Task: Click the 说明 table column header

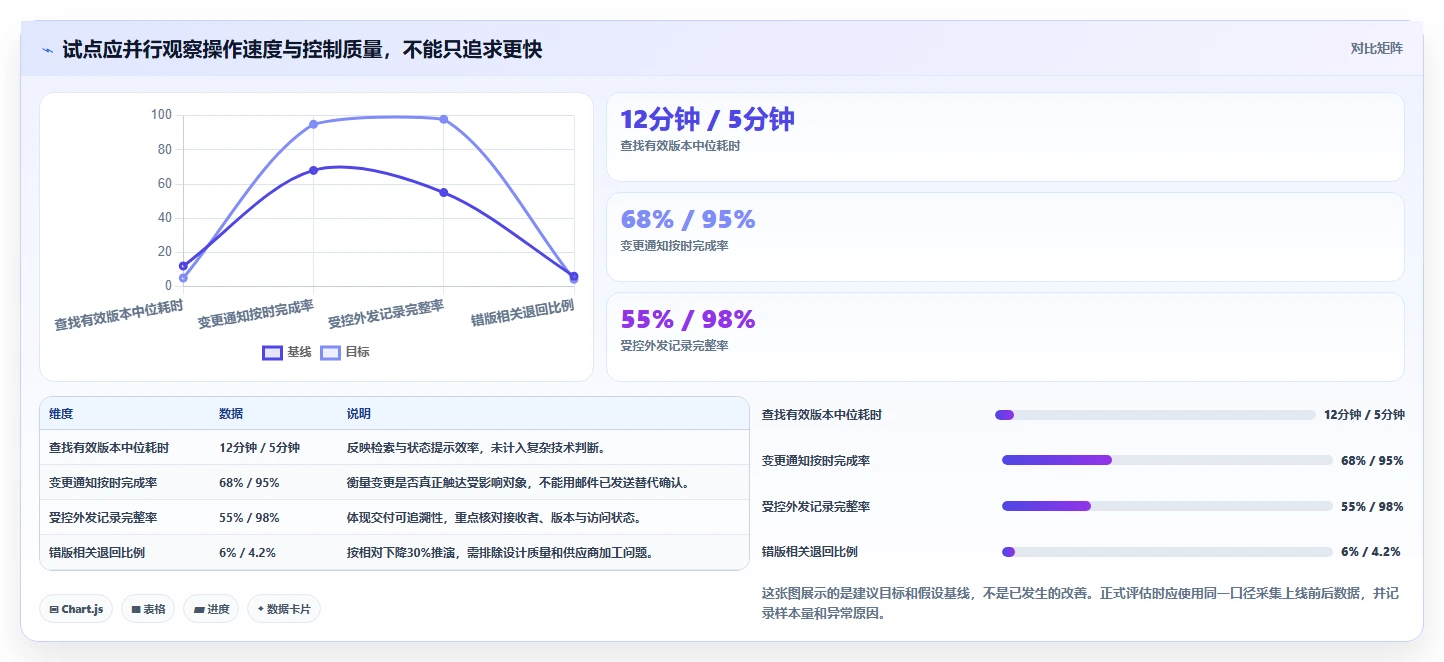Action: (x=359, y=414)
